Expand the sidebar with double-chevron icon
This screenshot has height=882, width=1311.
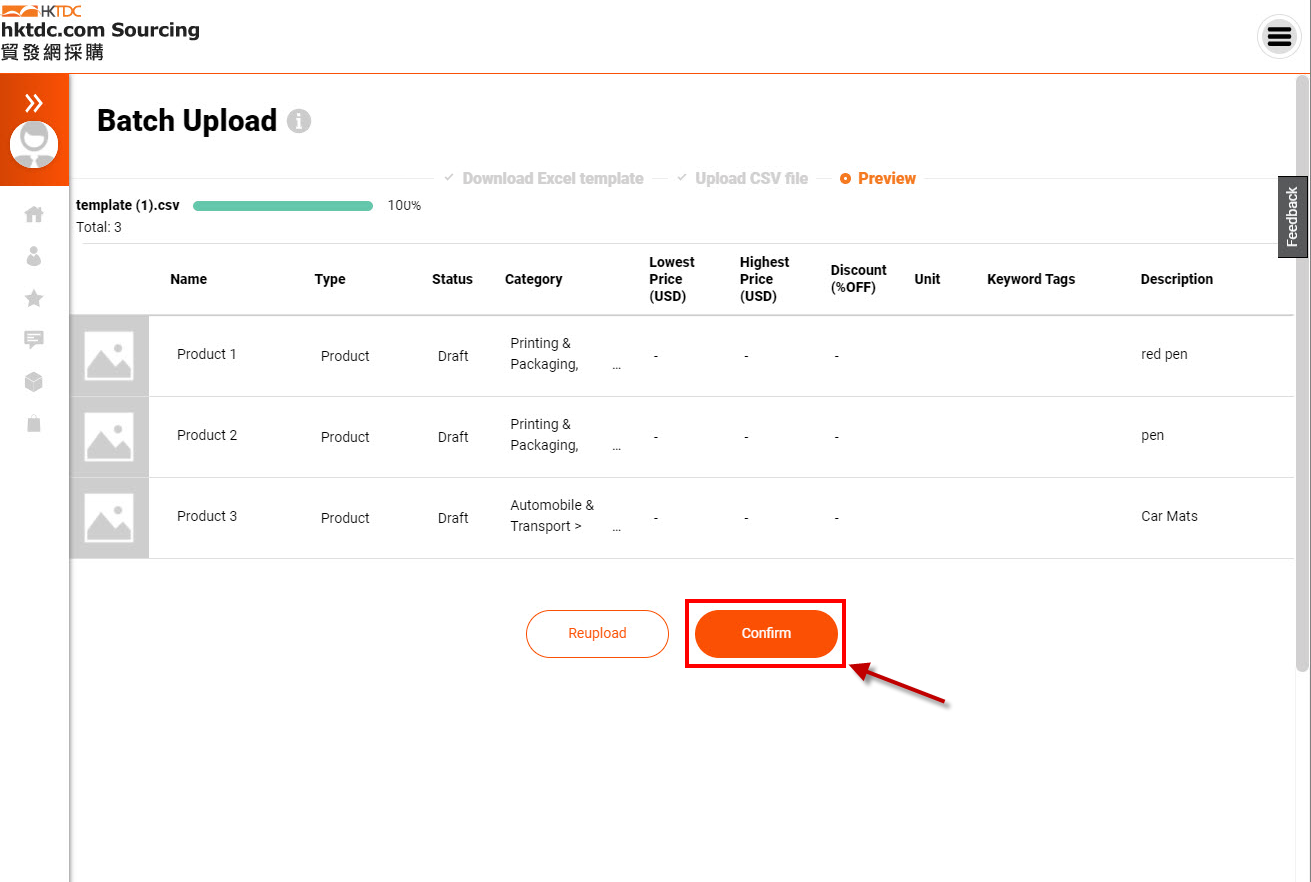pyautogui.click(x=34, y=102)
